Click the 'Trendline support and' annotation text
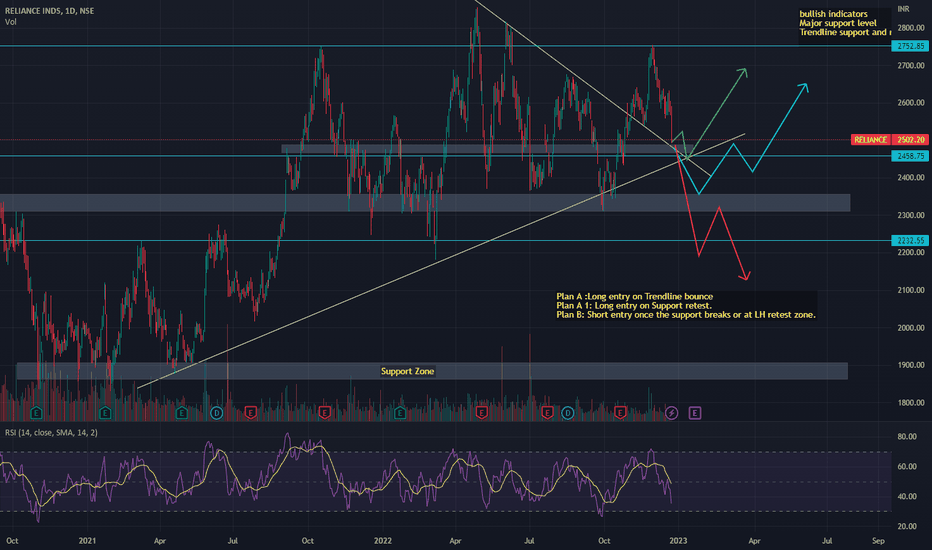The image size is (932, 550). click(845, 32)
